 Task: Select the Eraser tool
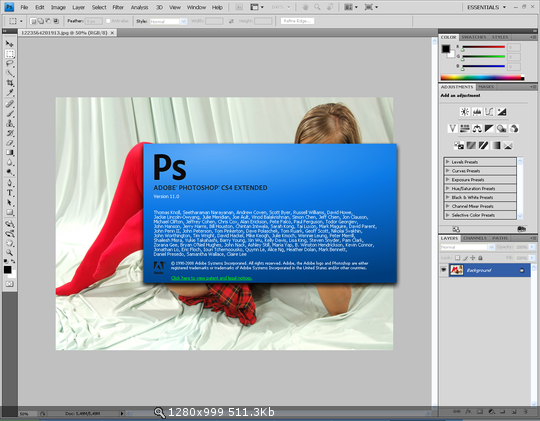tap(10, 143)
